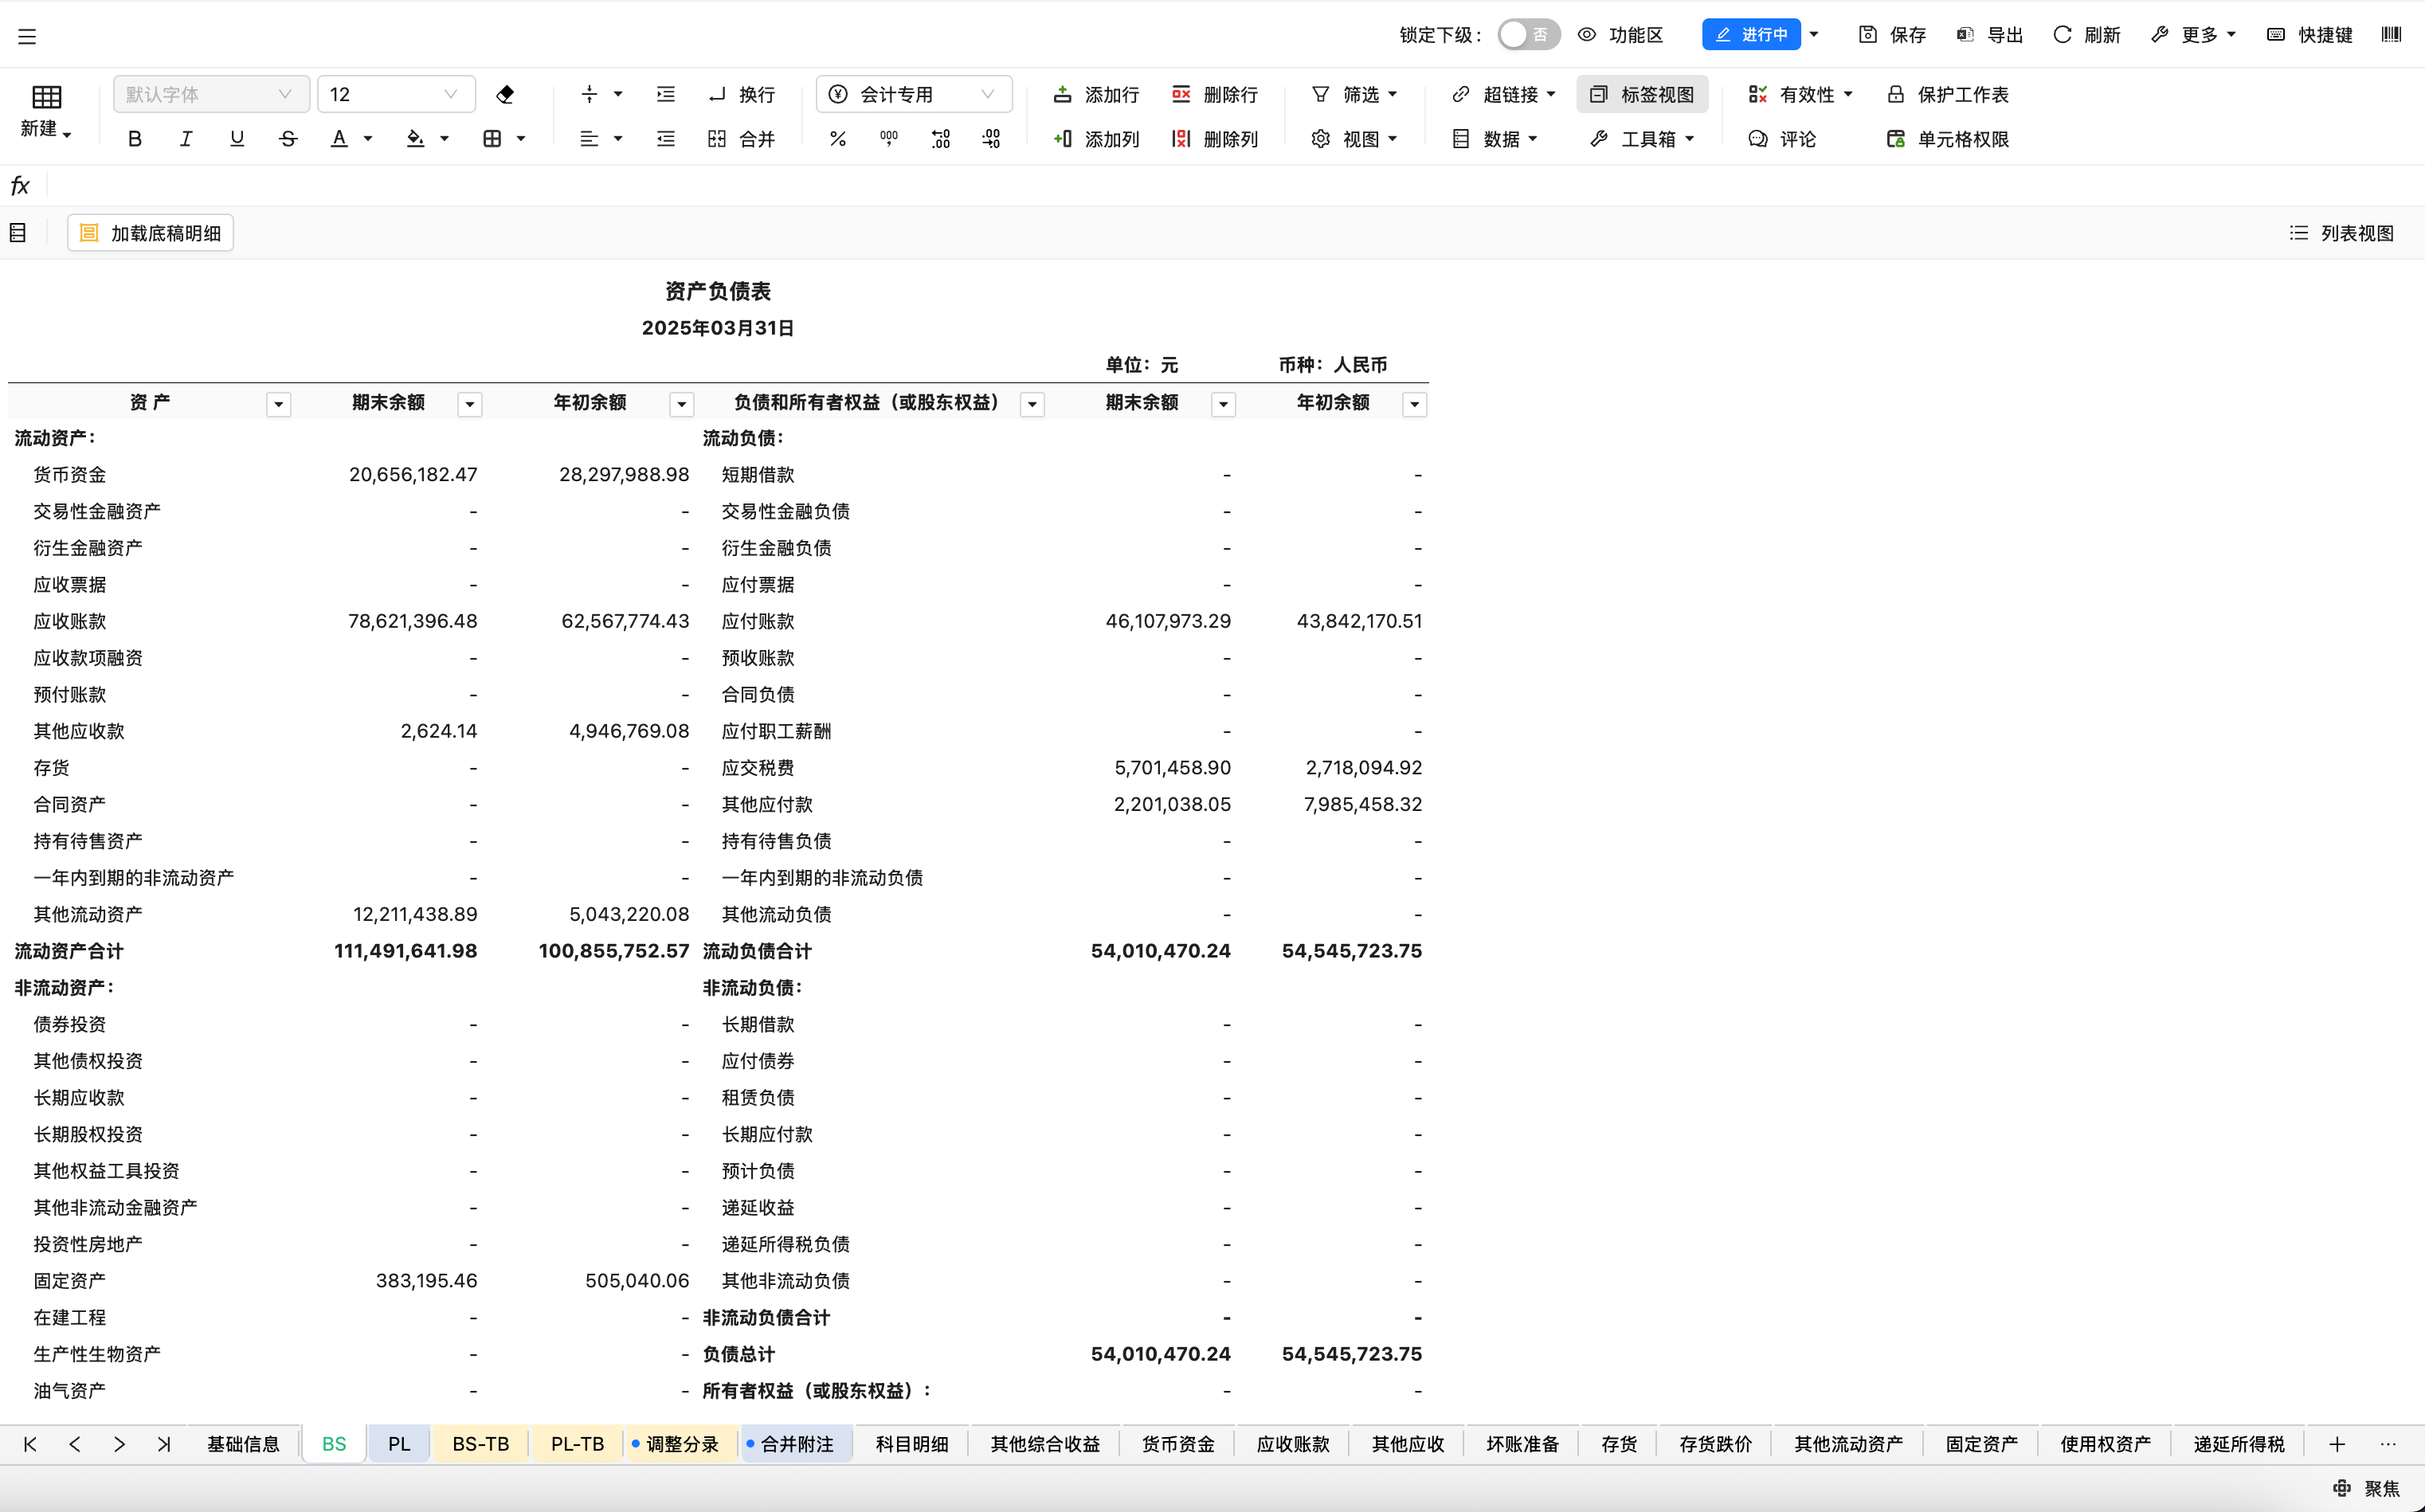Click the formula bar input field
Image resolution: width=2425 pixels, height=1512 pixels.
(x=1200, y=186)
